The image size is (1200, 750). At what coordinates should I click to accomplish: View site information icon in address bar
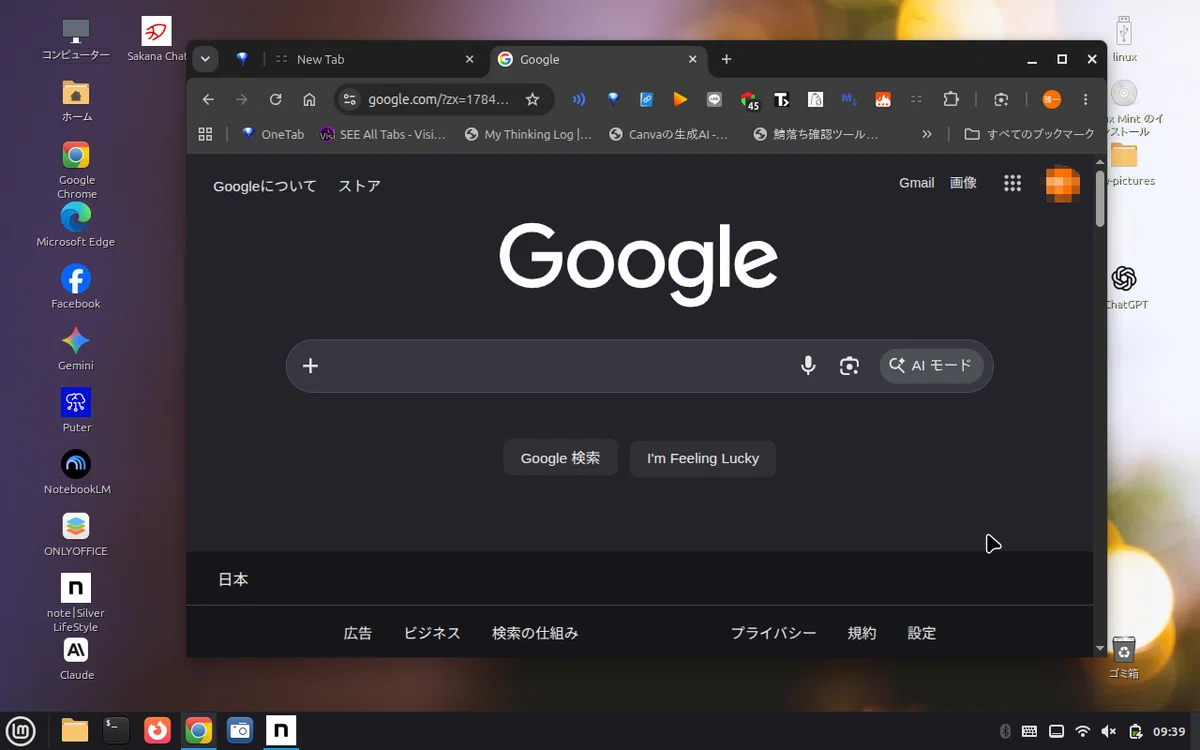click(349, 99)
